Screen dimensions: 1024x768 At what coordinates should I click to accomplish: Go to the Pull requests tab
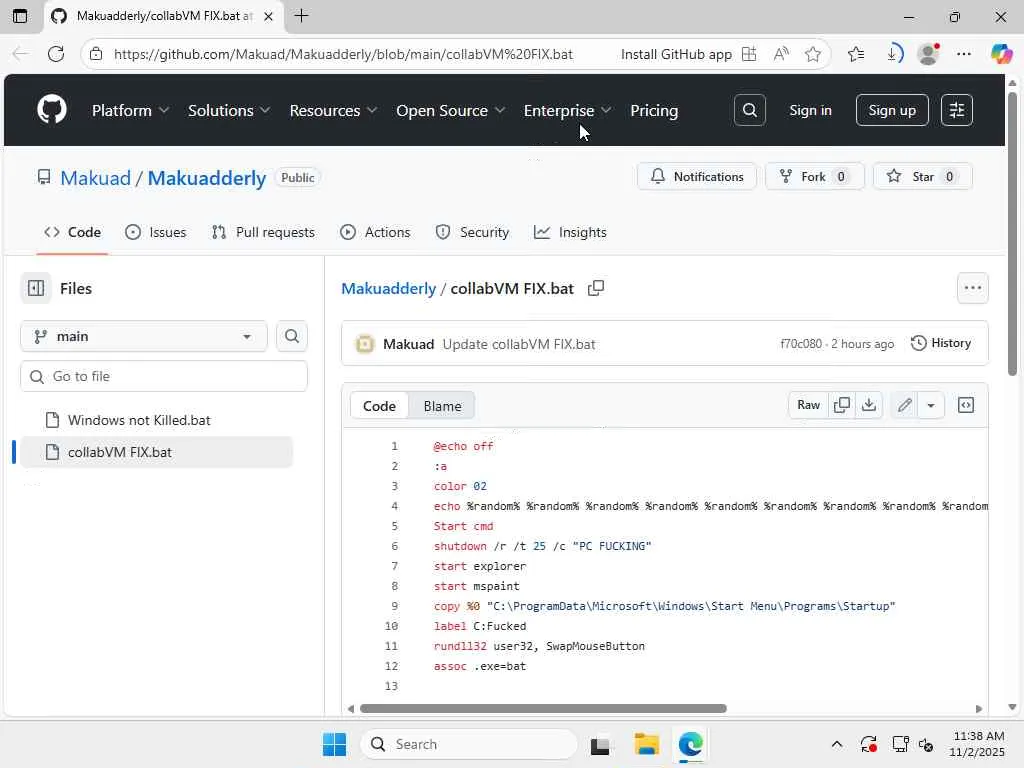click(x=263, y=232)
